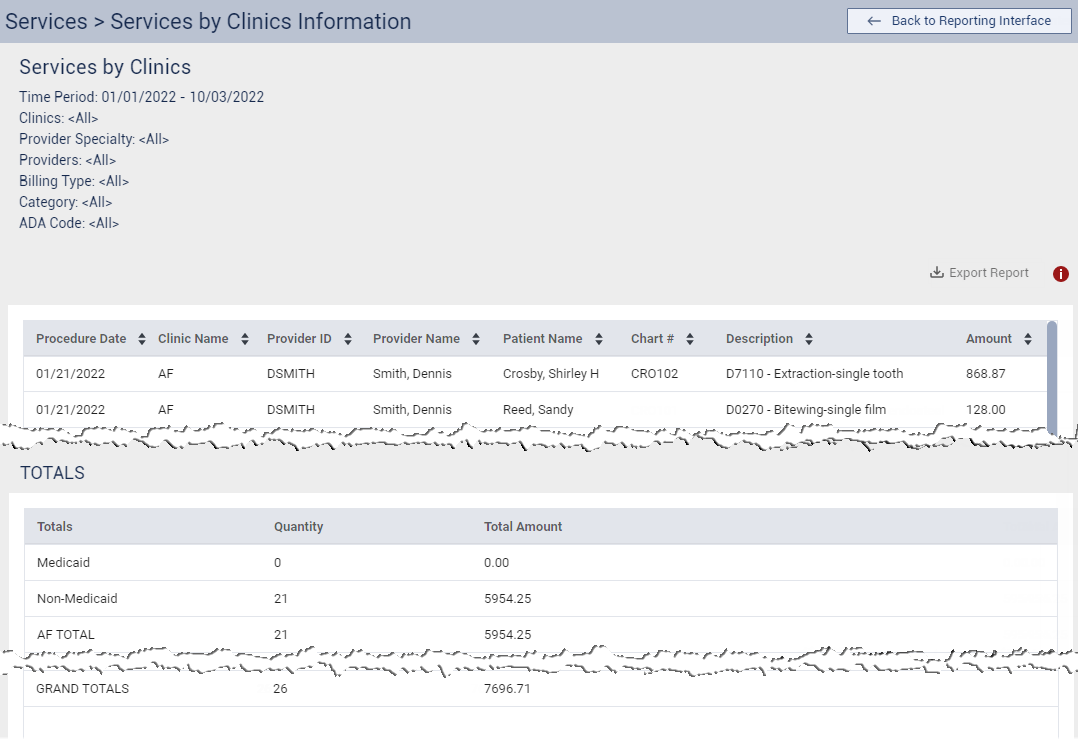The image size is (1078, 740).
Task: Click the Export Report link
Action: coord(988,273)
